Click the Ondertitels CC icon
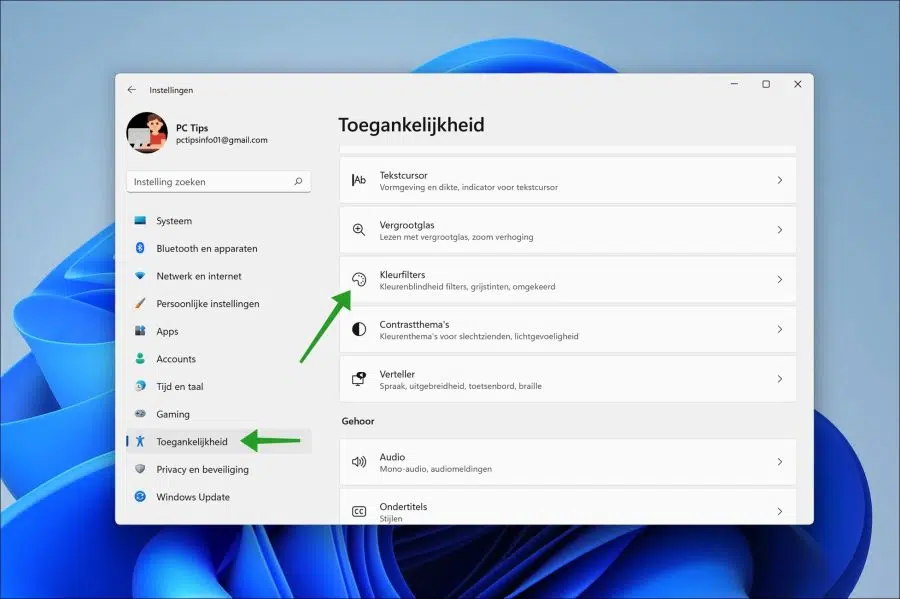This screenshot has height=599, width=900. click(x=359, y=511)
